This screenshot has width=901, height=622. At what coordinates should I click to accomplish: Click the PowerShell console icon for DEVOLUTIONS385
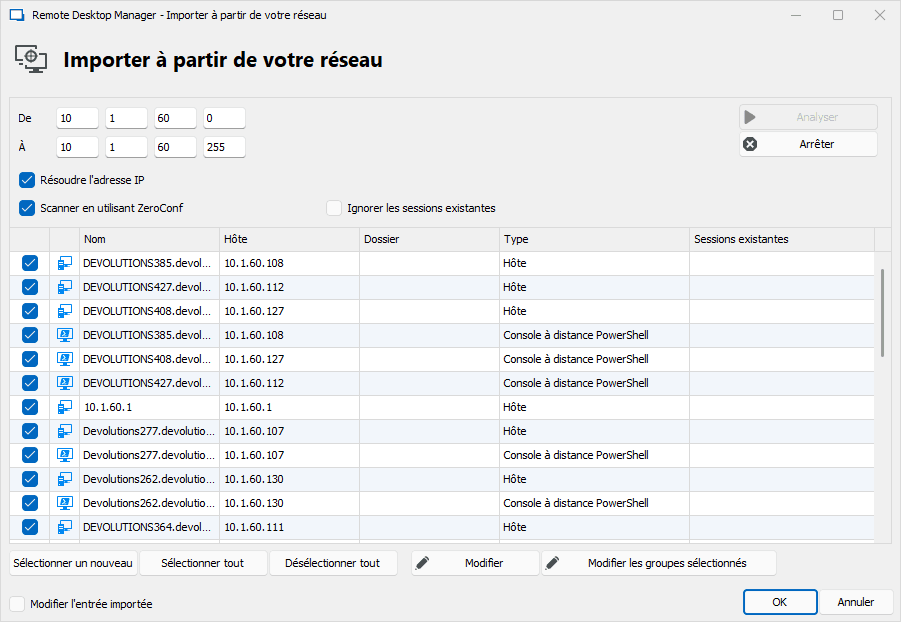pyautogui.click(x=65, y=335)
